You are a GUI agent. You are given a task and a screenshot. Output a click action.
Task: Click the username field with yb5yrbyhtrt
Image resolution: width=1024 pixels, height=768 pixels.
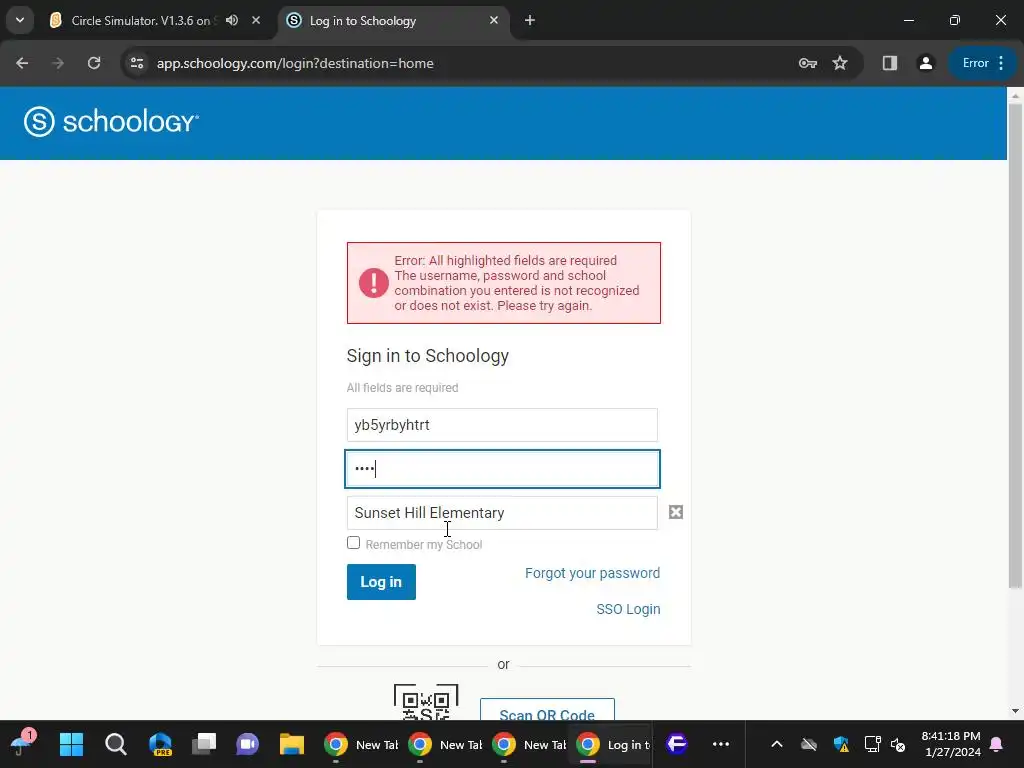502,425
